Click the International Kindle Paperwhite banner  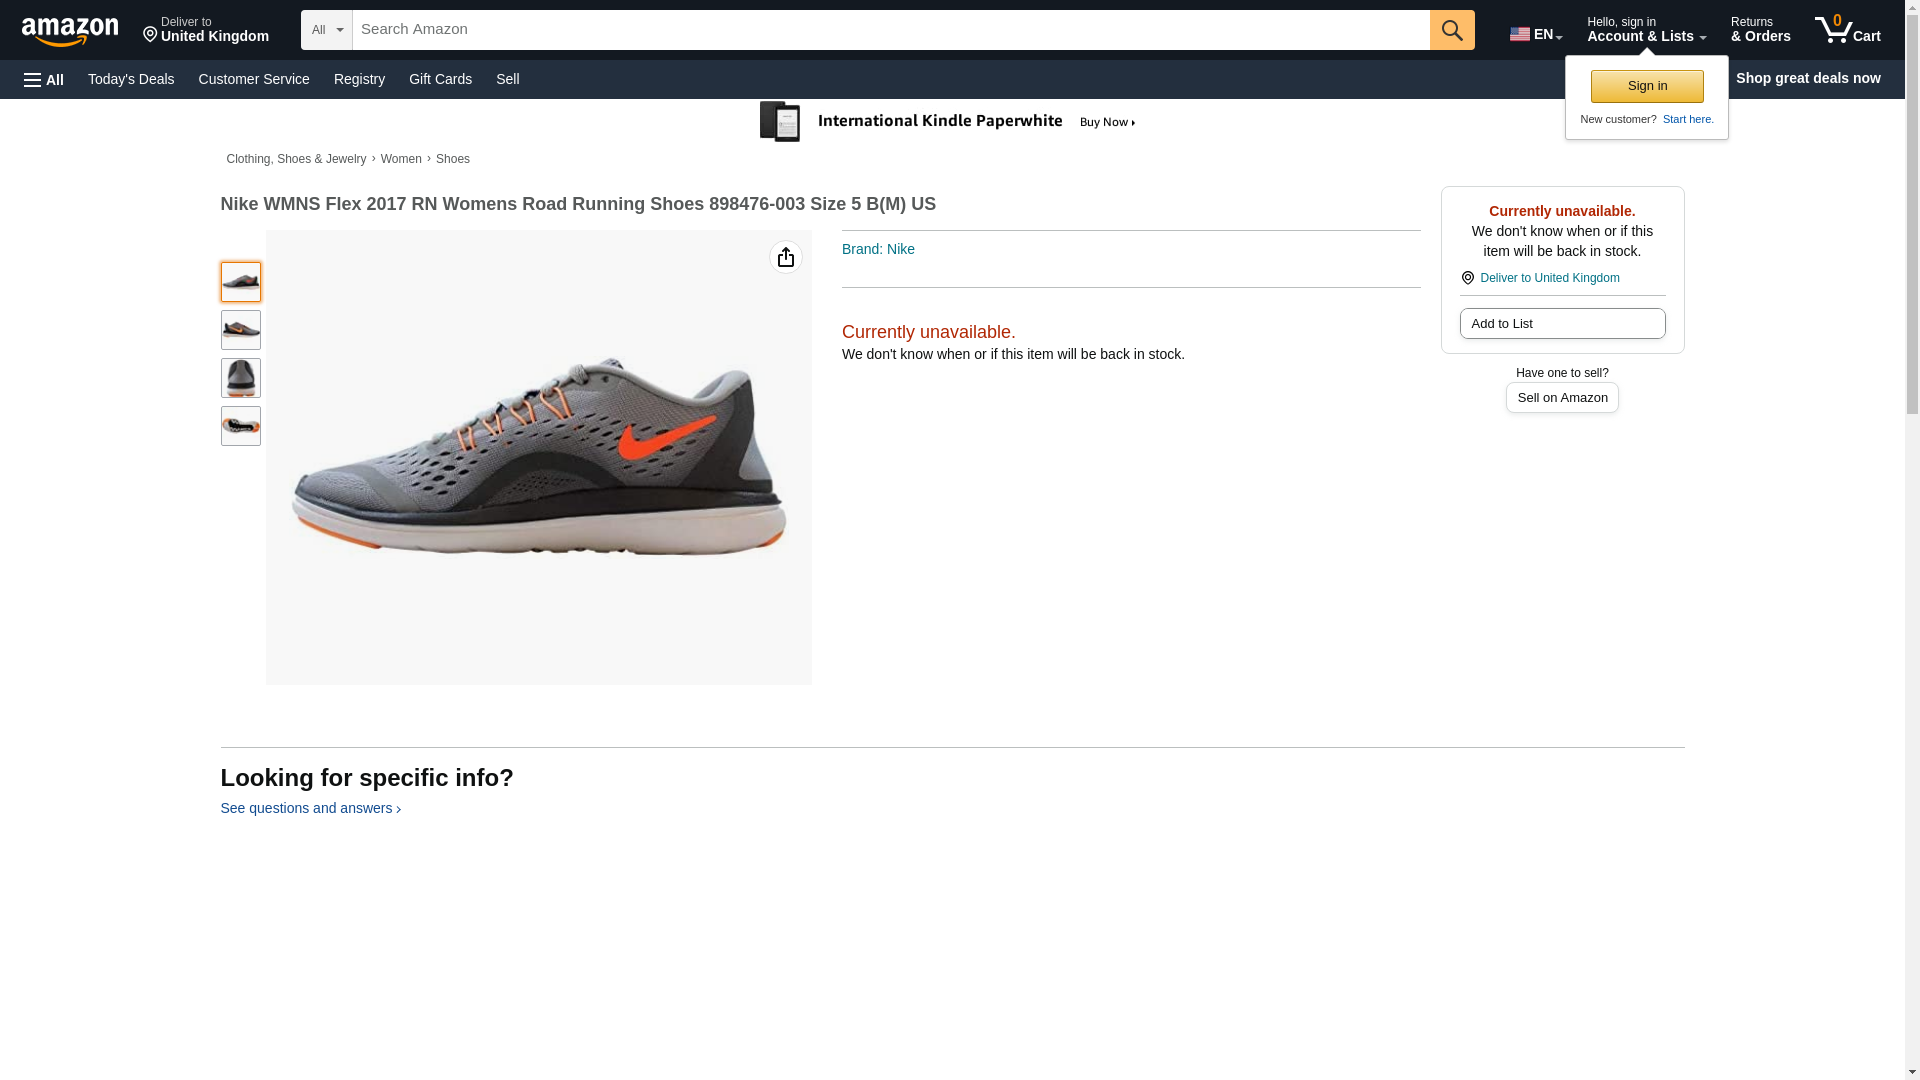(947, 122)
